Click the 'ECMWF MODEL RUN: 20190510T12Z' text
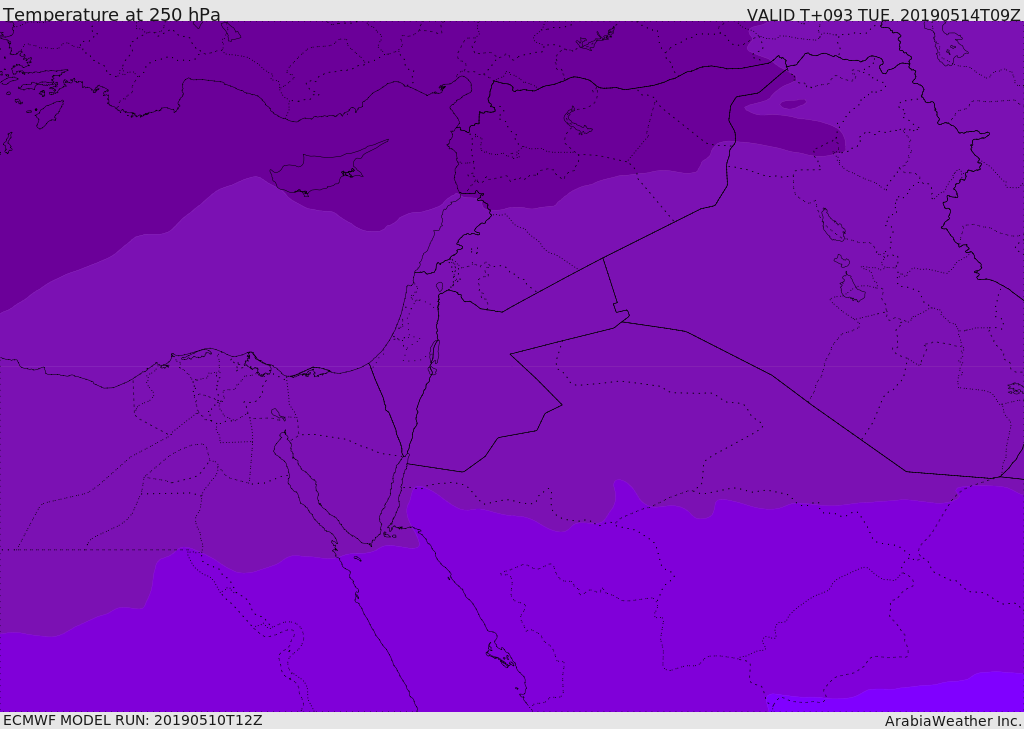Viewport: 1024px width, 729px height. [133, 720]
